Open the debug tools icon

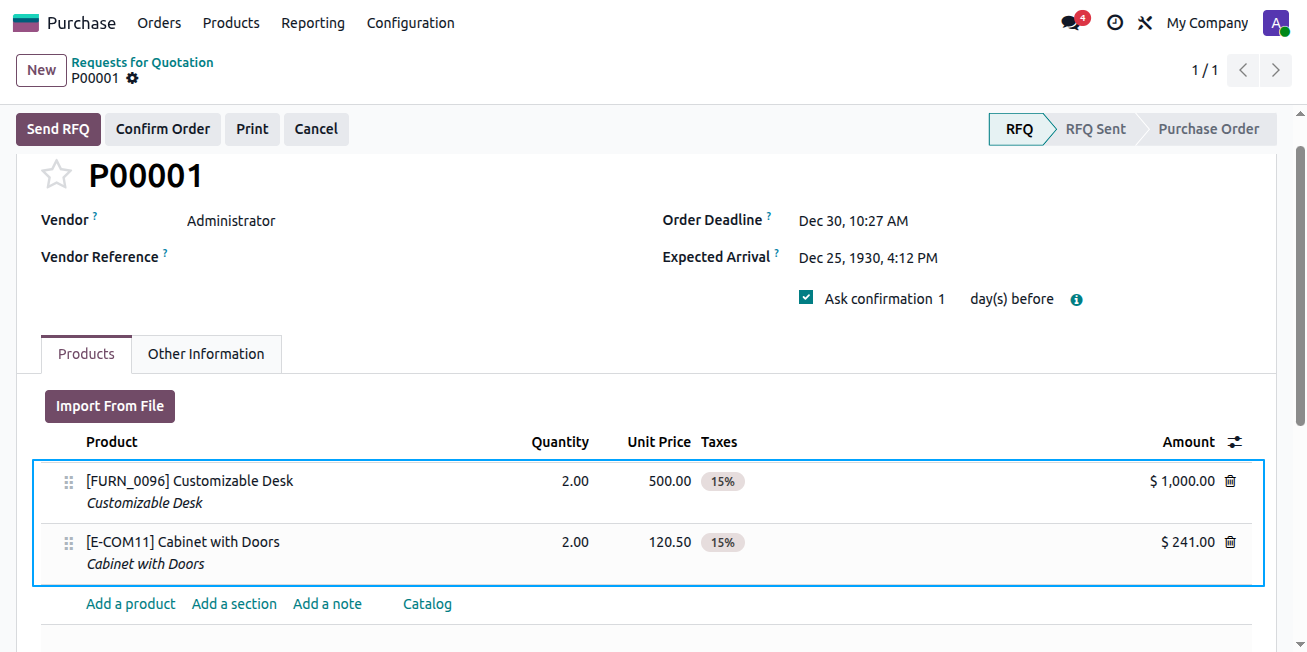tap(1145, 23)
